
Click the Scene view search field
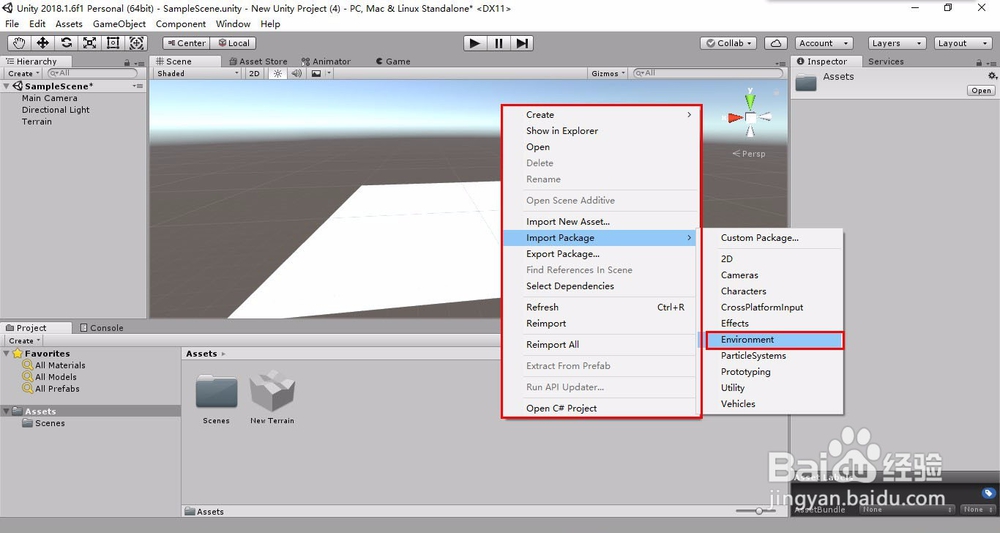click(708, 73)
